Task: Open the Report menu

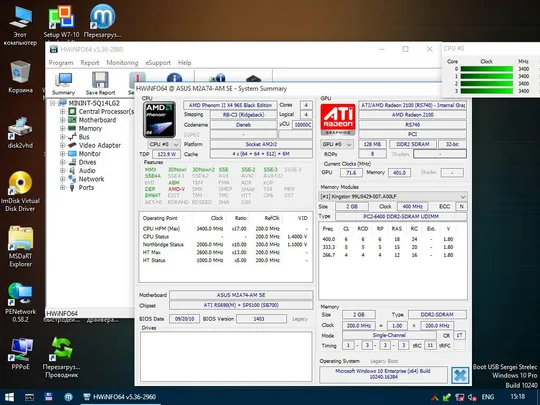Action: (x=90, y=63)
